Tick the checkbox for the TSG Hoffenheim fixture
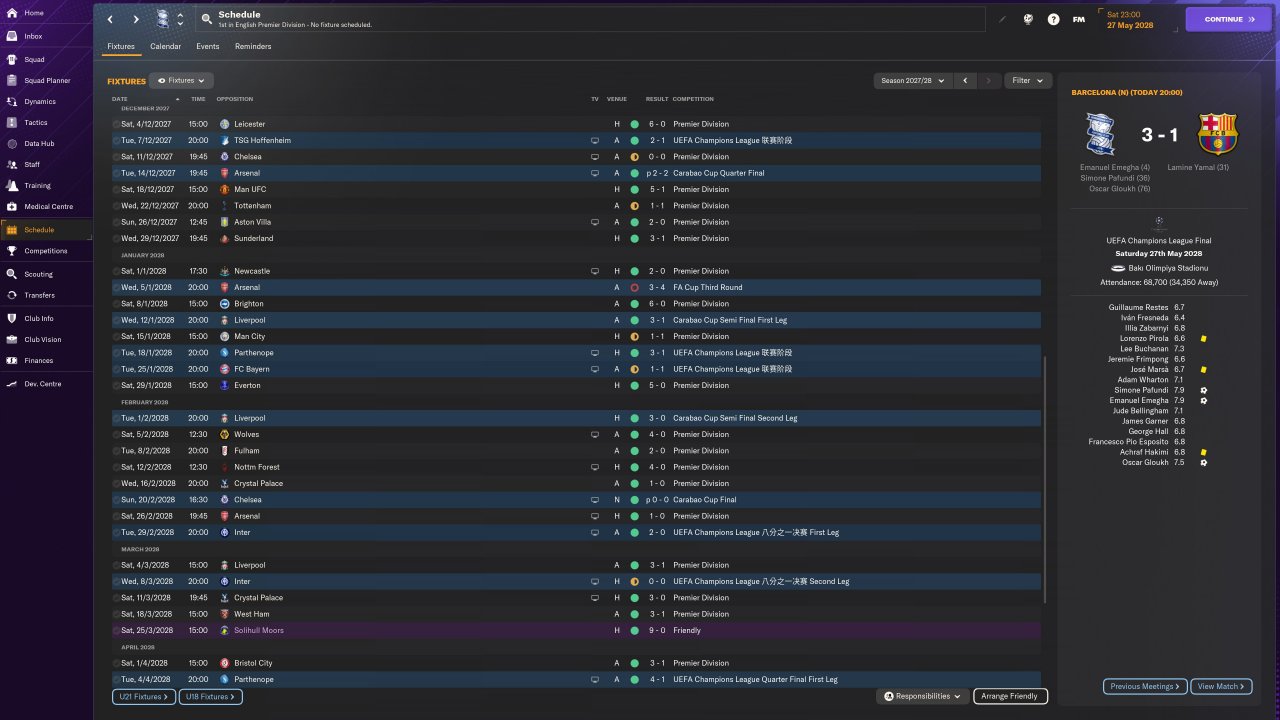 pos(116,140)
